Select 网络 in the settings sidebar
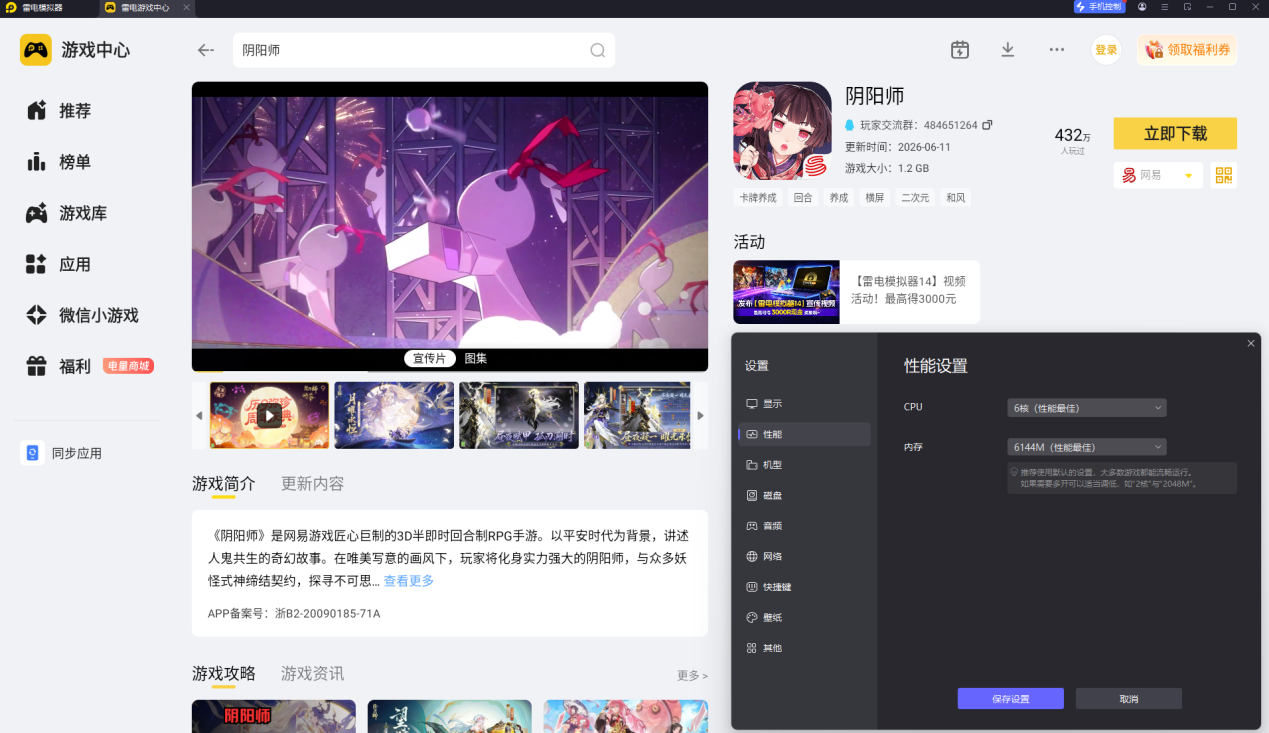The image size is (1269, 733). 804,556
